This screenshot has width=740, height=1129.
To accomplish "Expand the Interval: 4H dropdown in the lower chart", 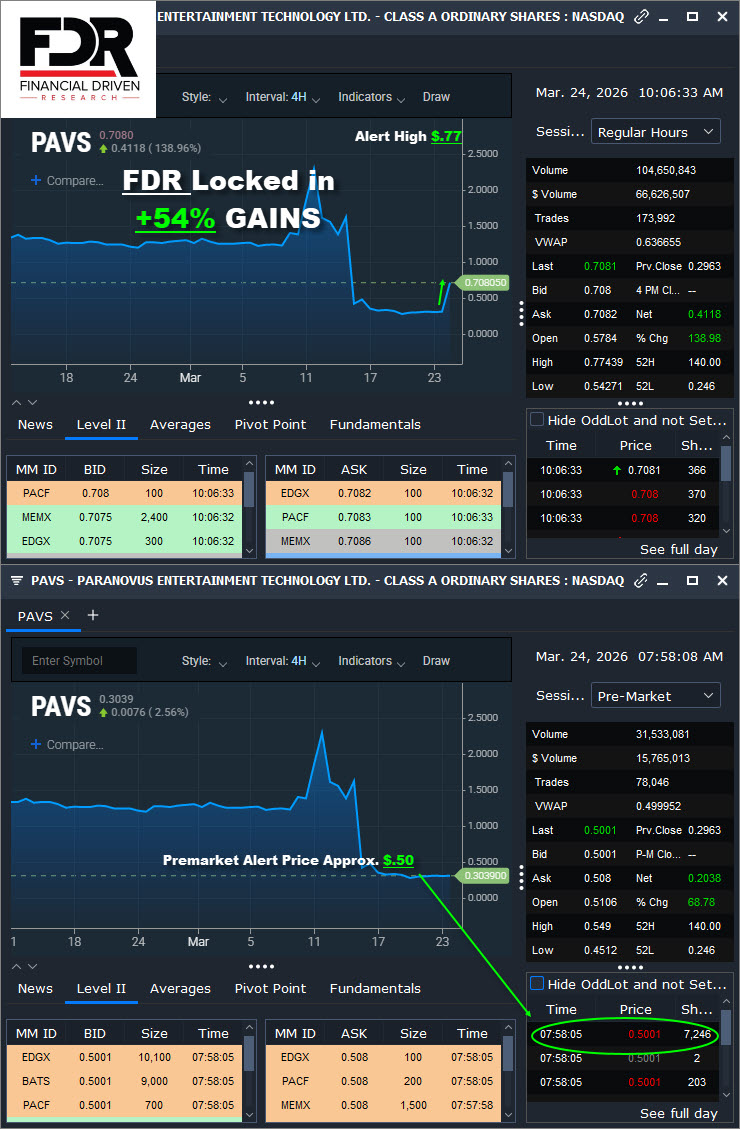I will (x=283, y=661).
